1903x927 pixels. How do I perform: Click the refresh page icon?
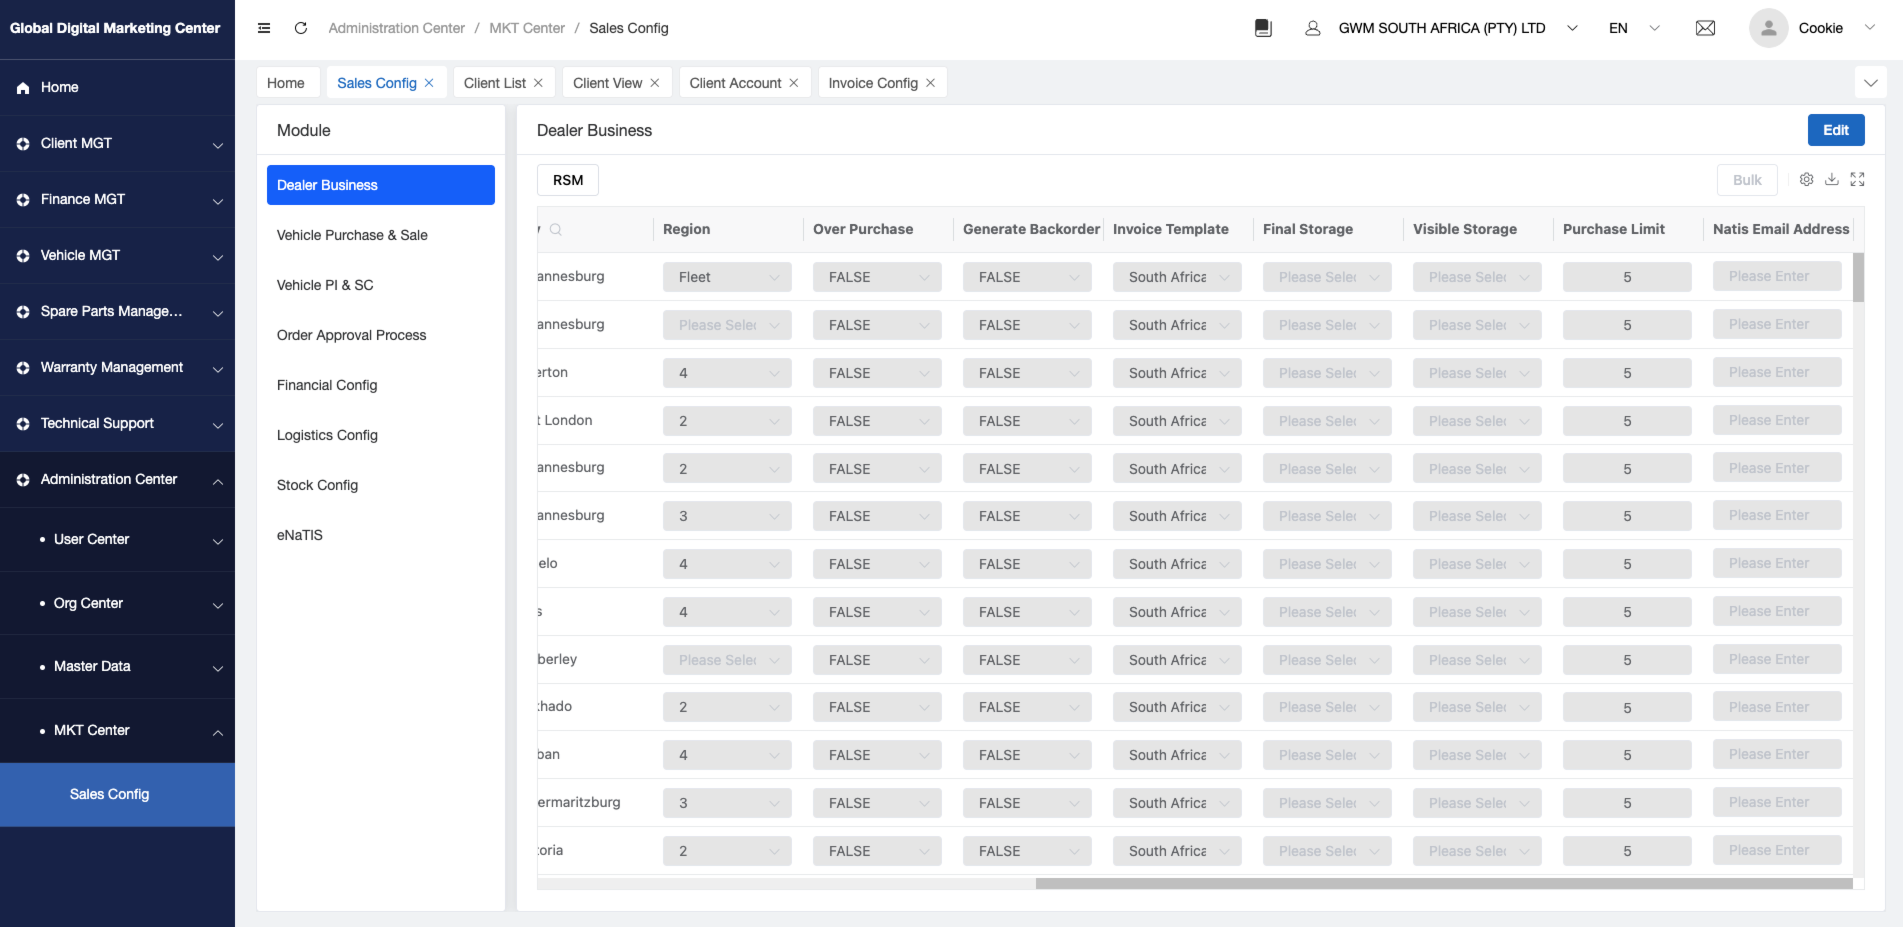pyautogui.click(x=300, y=28)
